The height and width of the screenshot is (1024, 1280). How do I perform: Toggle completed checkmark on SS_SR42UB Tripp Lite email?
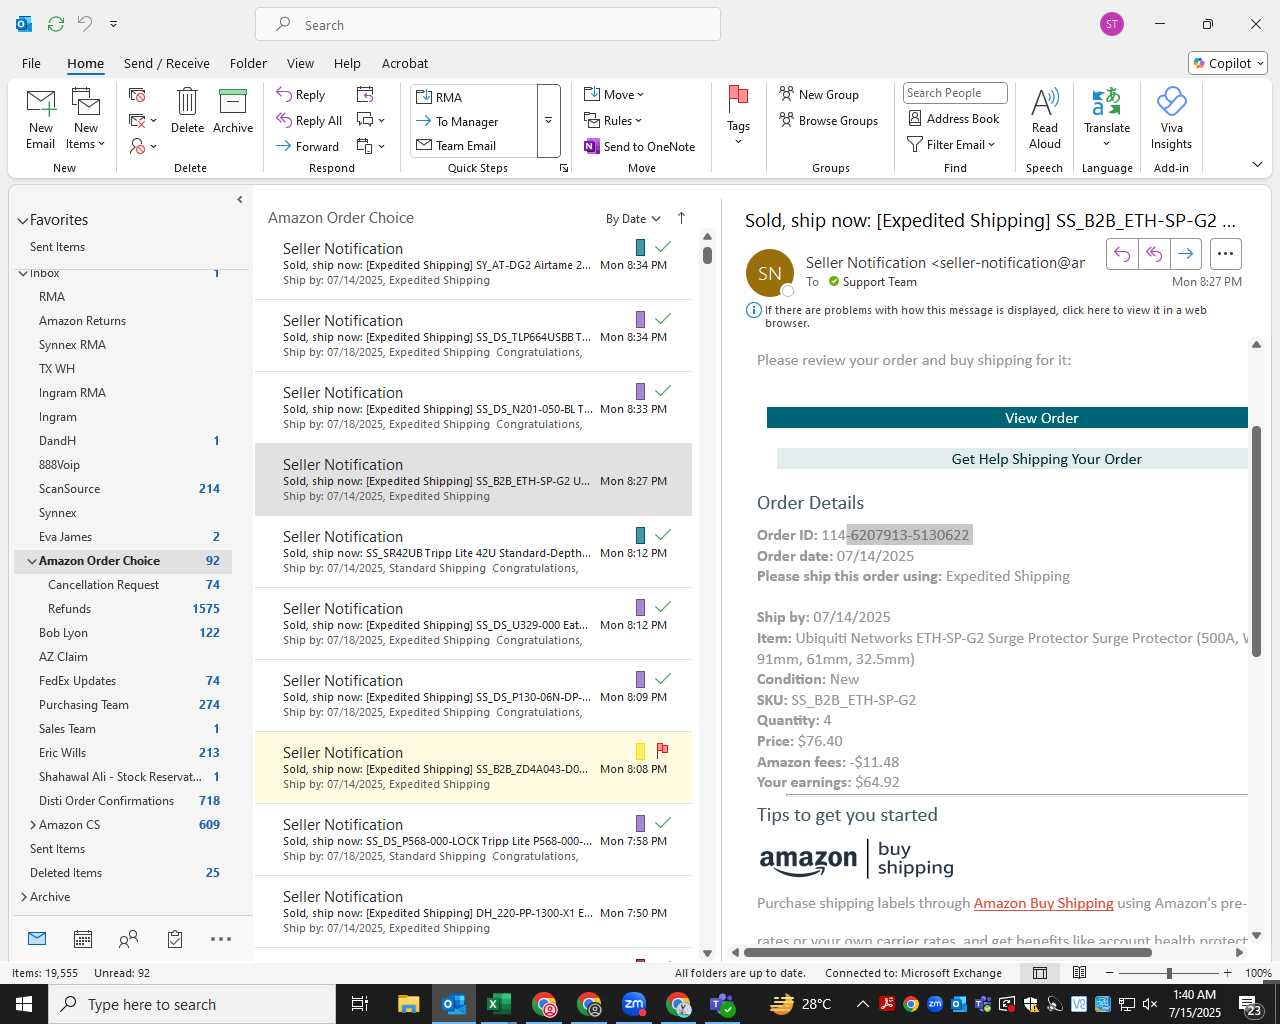pos(662,534)
